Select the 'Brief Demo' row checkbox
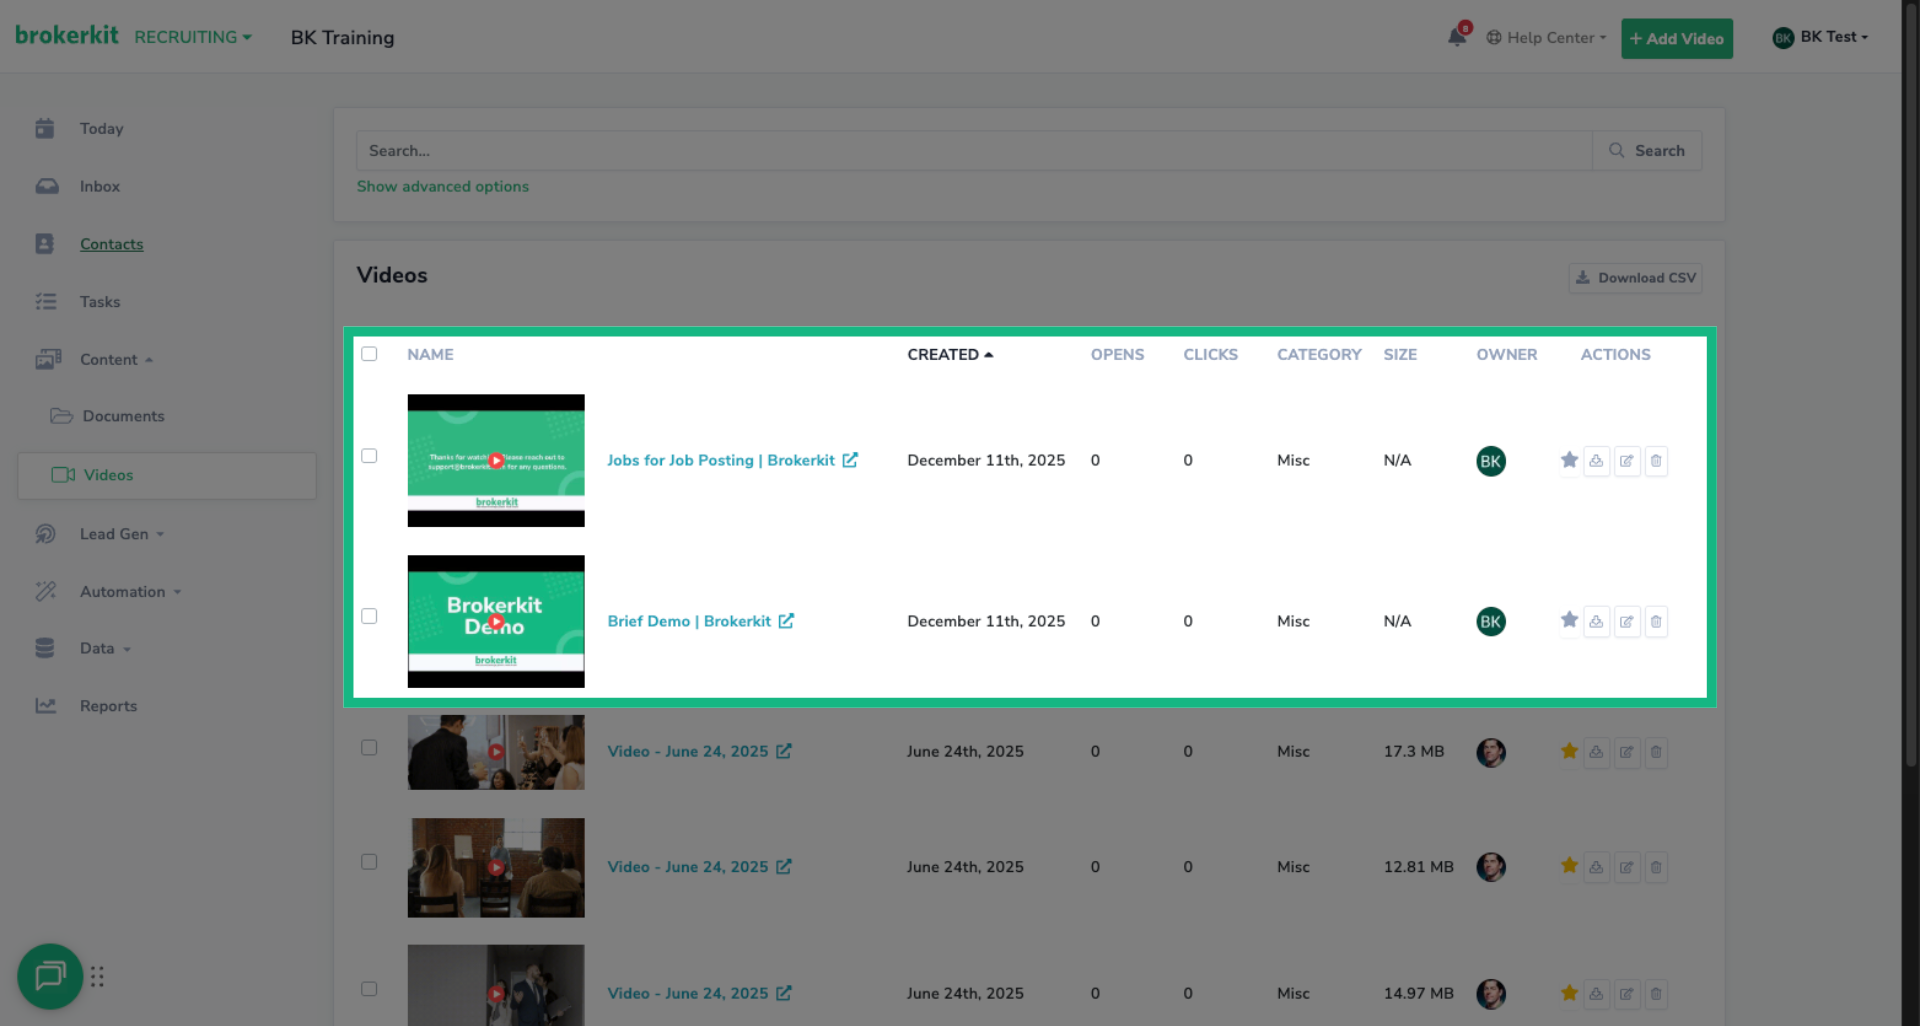This screenshot has height=1026, width=1920. (x=369, y=616)
